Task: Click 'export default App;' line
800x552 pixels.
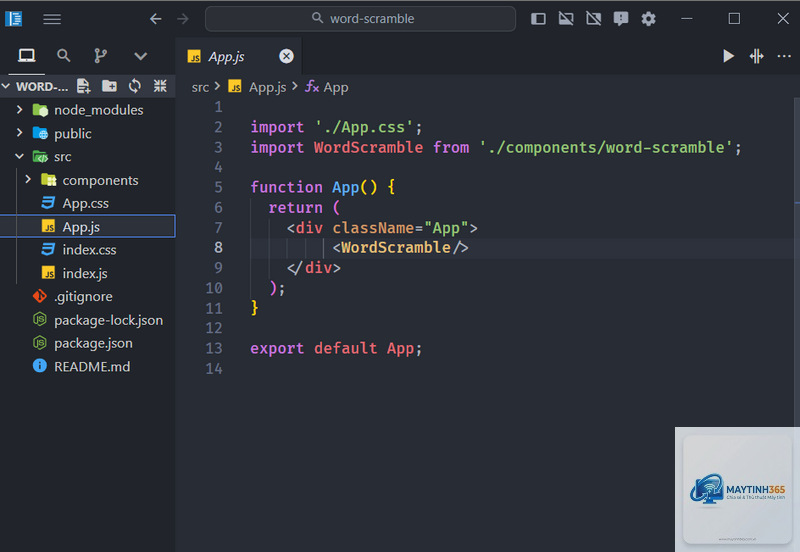Action: tap(336, 348)
